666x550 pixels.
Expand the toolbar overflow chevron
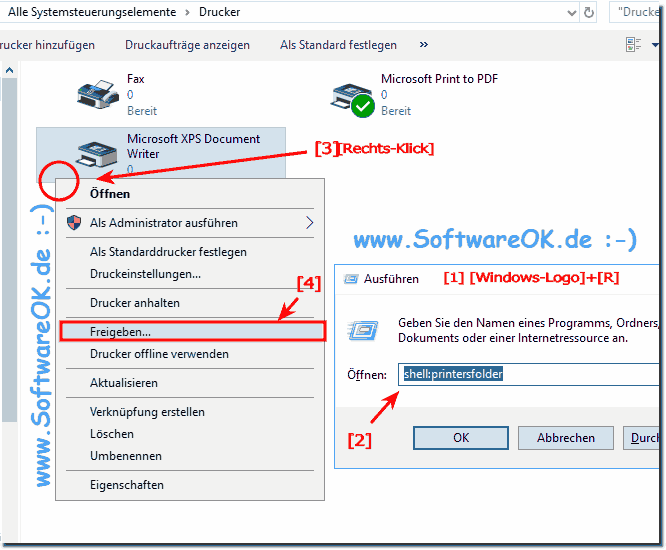[423, 45]
